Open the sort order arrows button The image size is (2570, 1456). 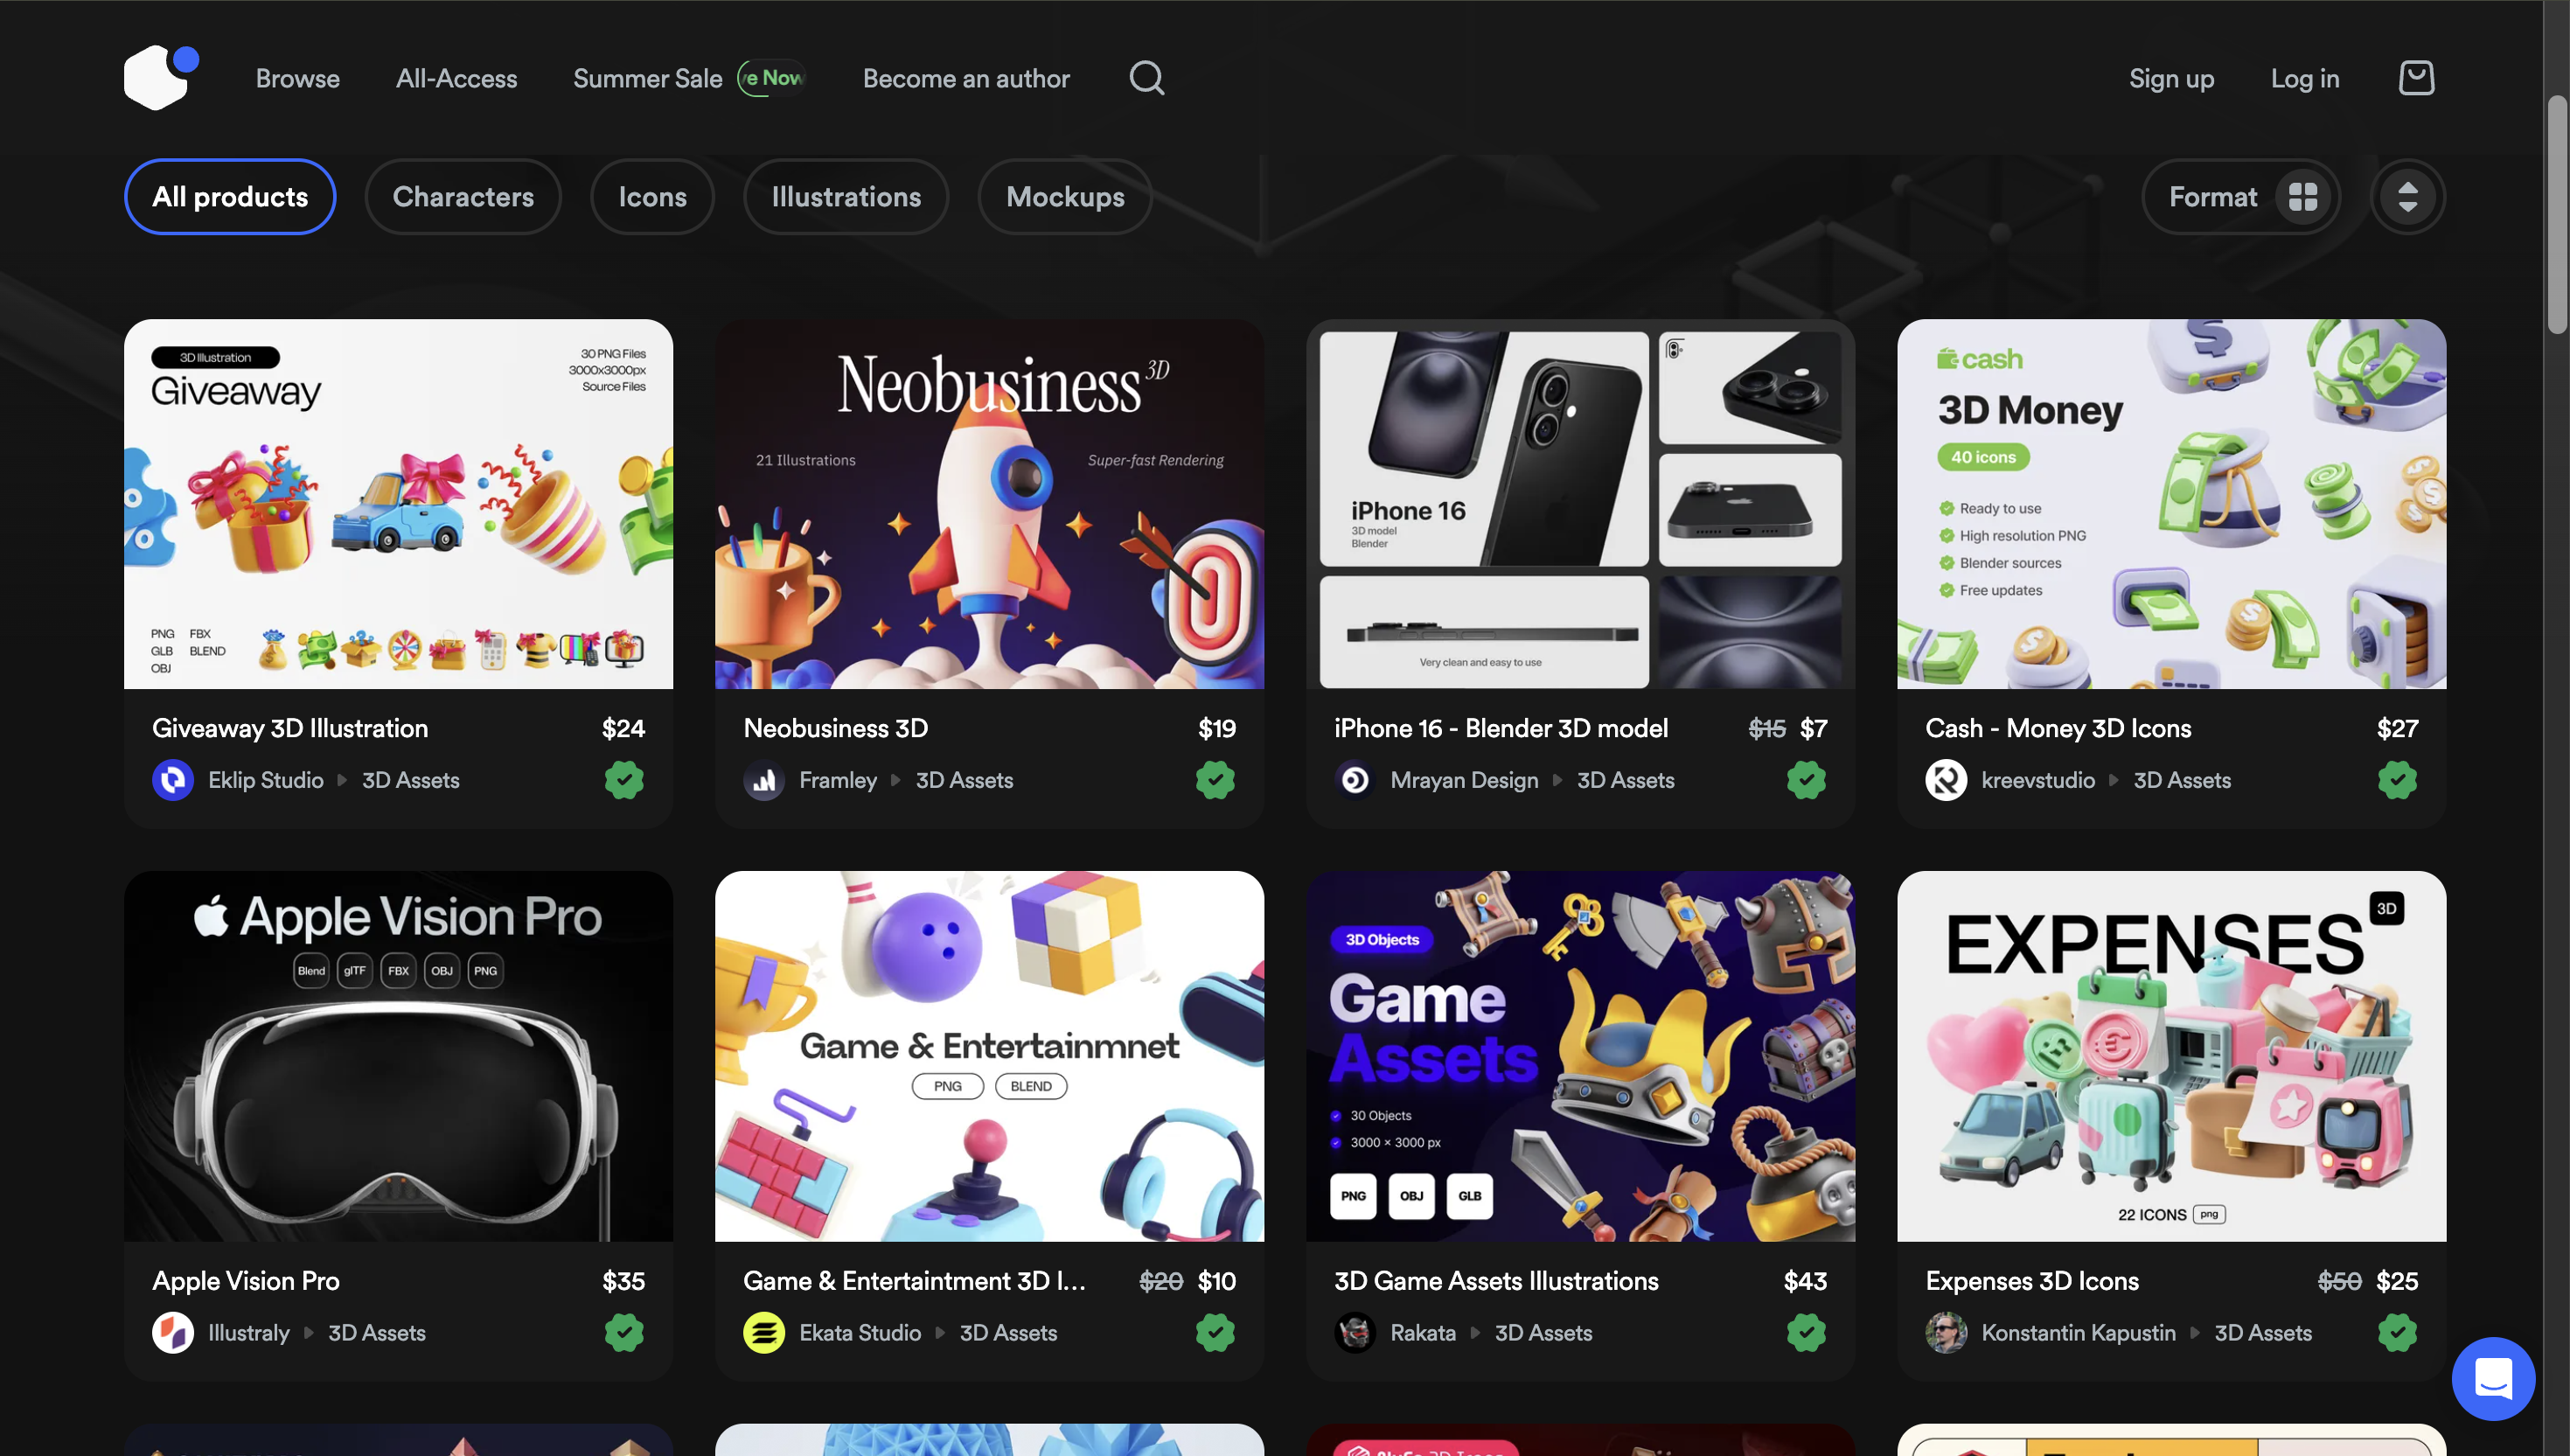[2407, 197]
